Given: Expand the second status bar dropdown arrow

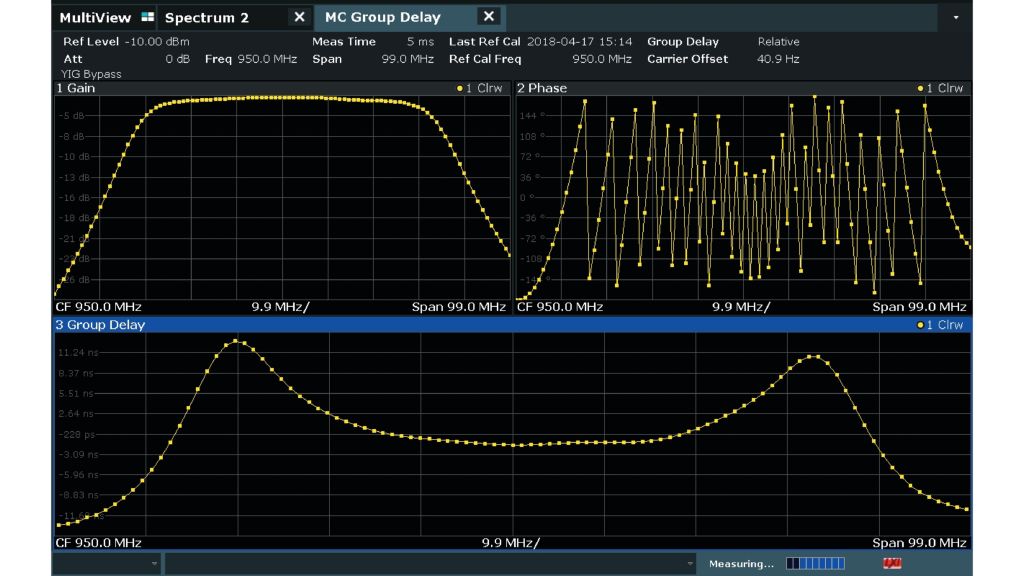Looking at the screenshot, I should (689, 565).
